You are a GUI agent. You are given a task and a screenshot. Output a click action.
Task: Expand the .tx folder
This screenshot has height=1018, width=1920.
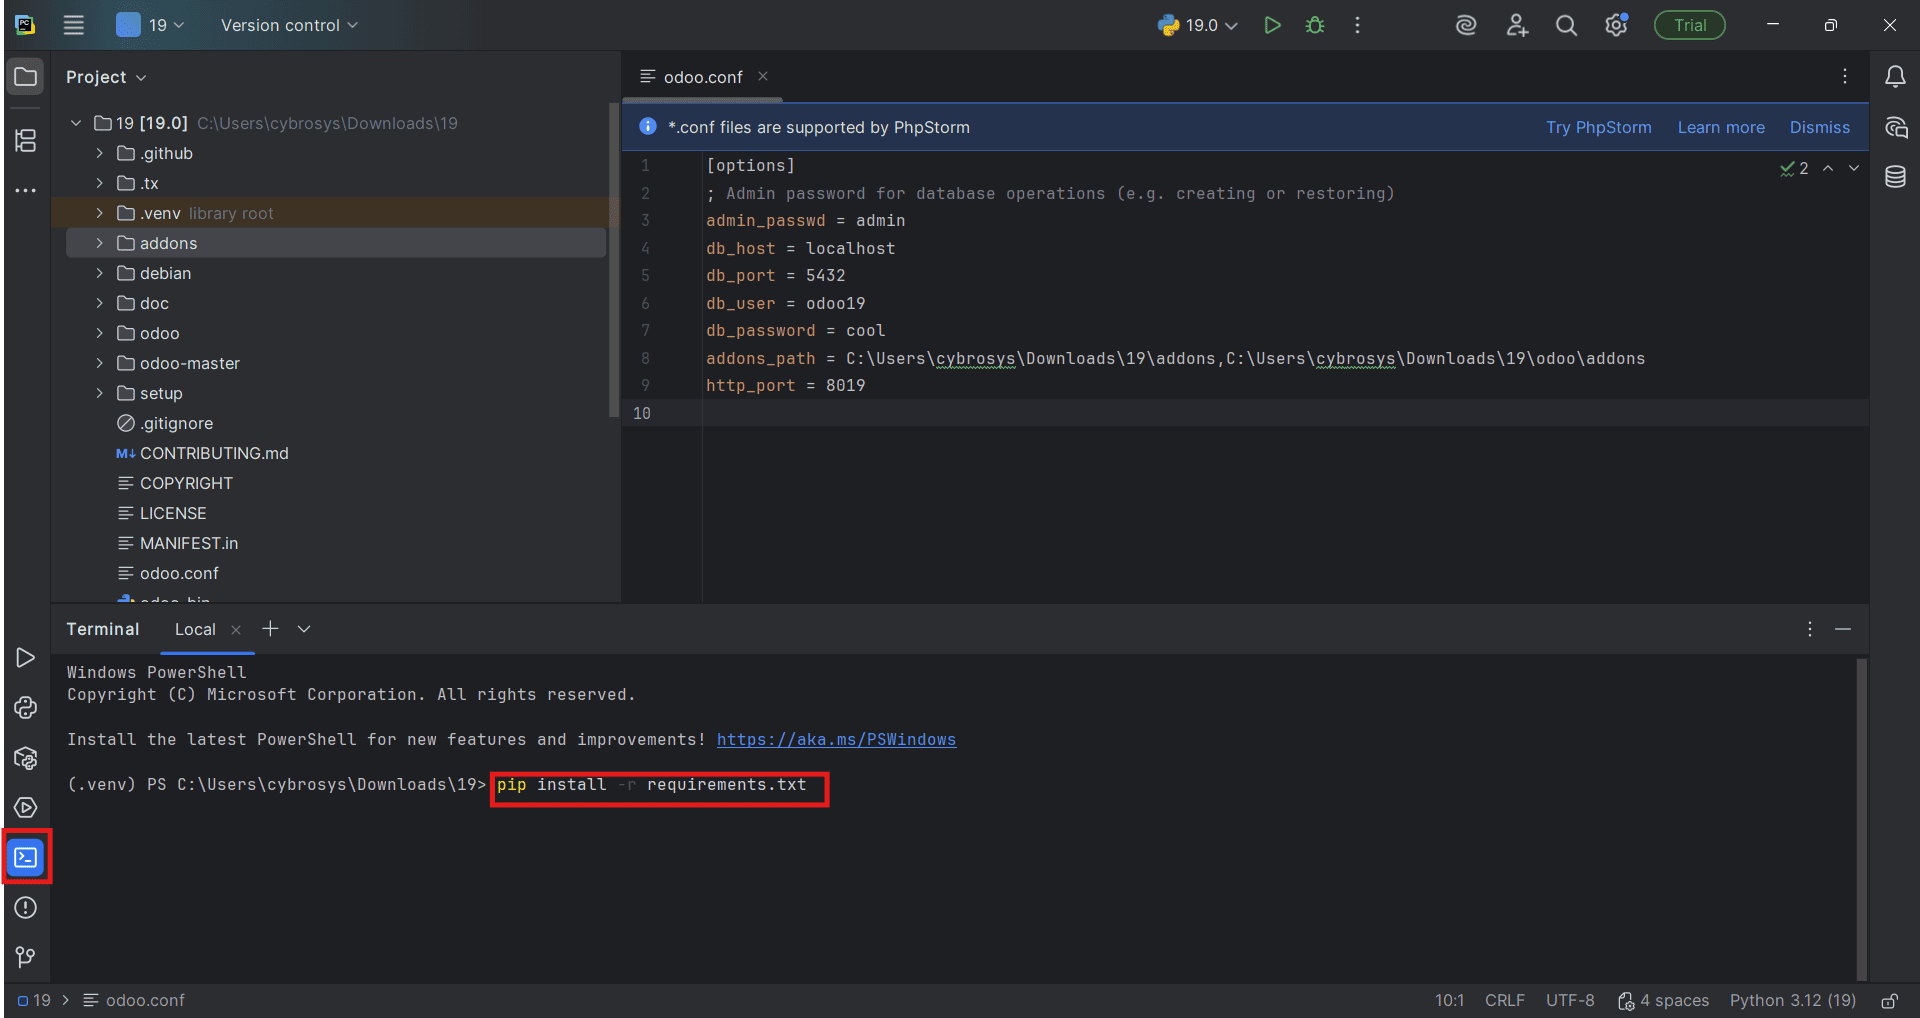coord(99,183)
